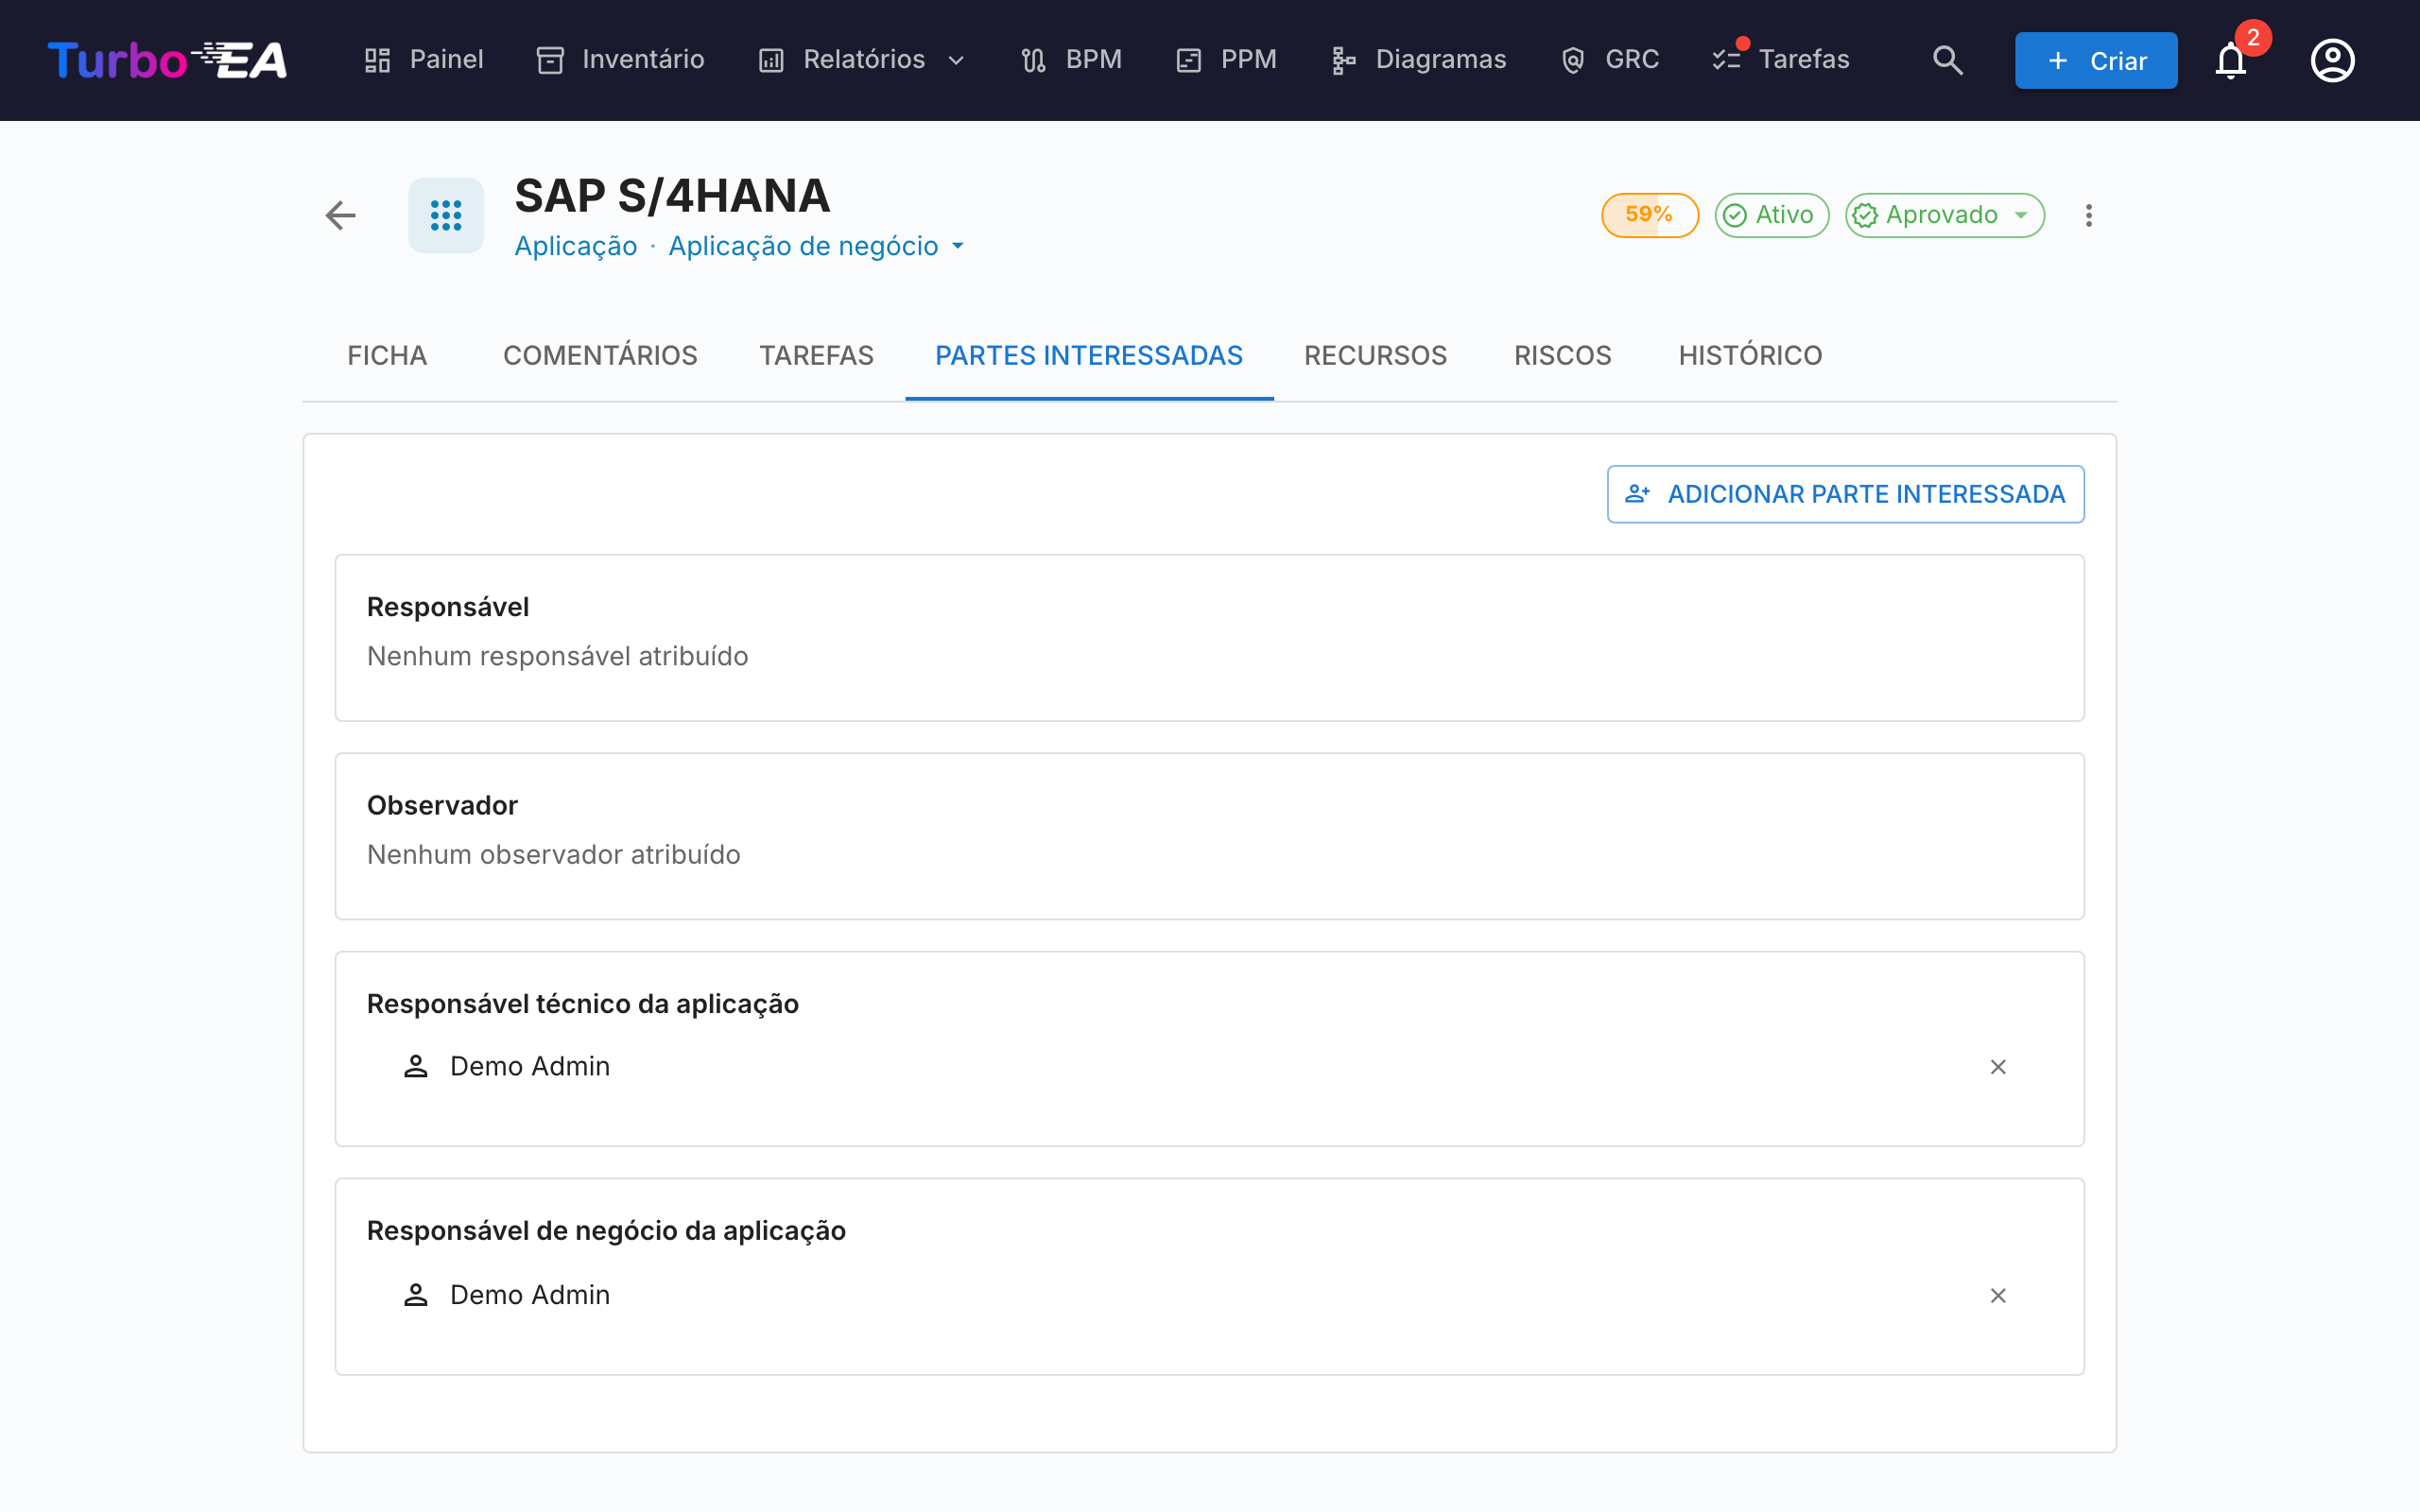Screen dimensions: 2420x1512
Task: Open notifications bell
Action: coord(2230,61)
